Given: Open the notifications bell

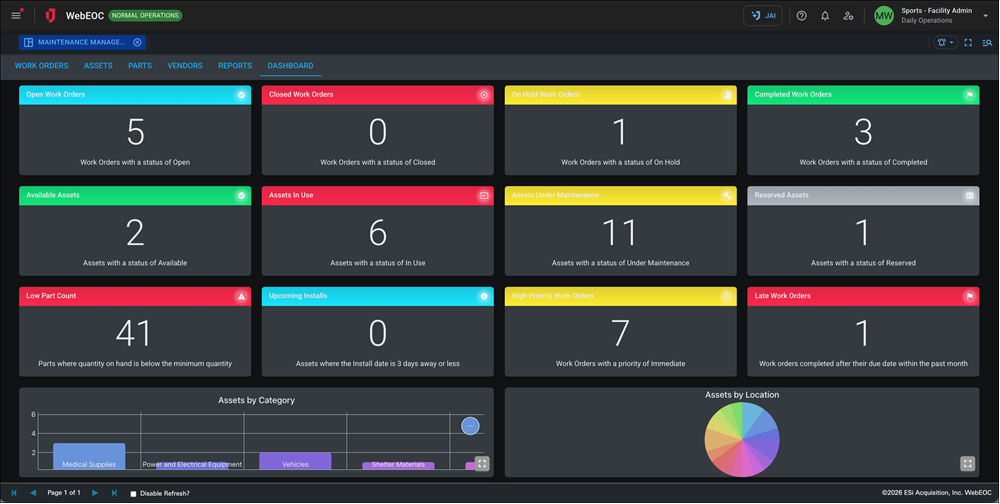Looking at the screenshot, I should pos(825,16).
